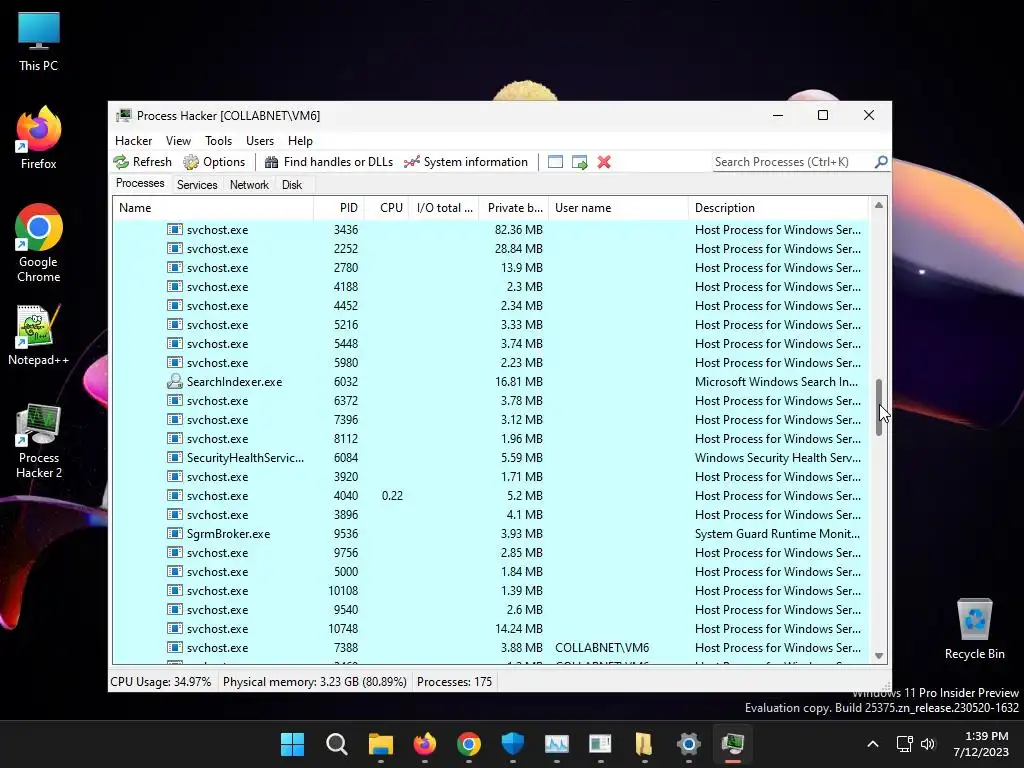Click Physical memory status entry
Screen dimensions: 1024x768
[x=315, y=682]
